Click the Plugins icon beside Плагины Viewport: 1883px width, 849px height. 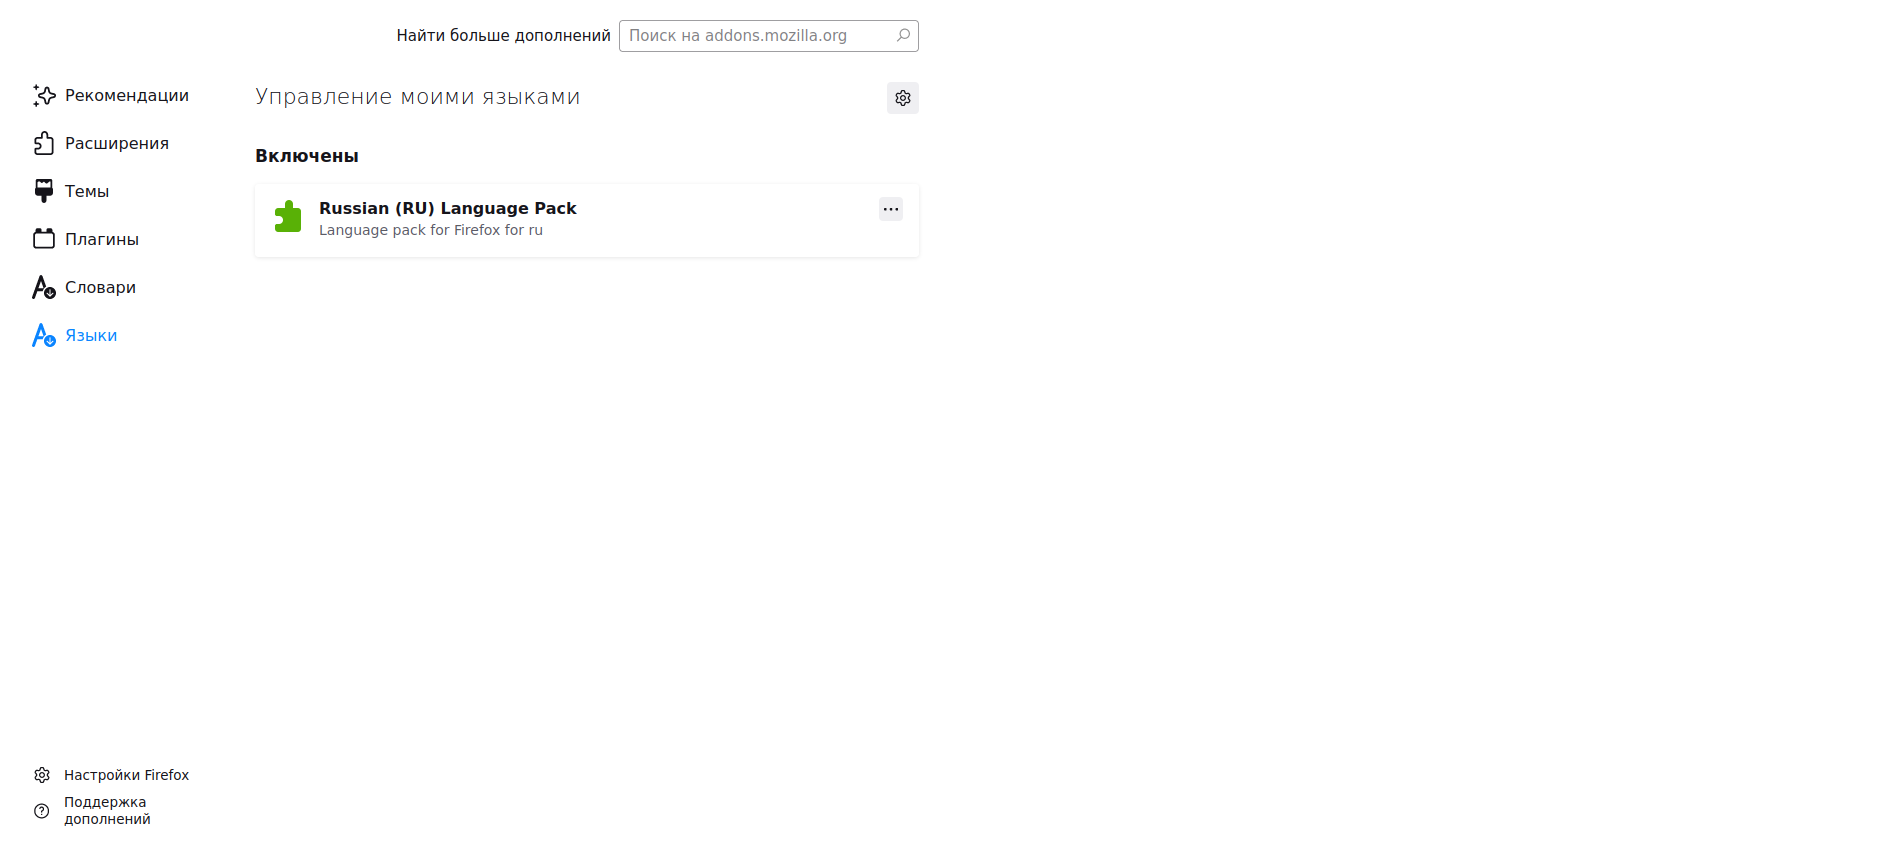tap(44, 239)
